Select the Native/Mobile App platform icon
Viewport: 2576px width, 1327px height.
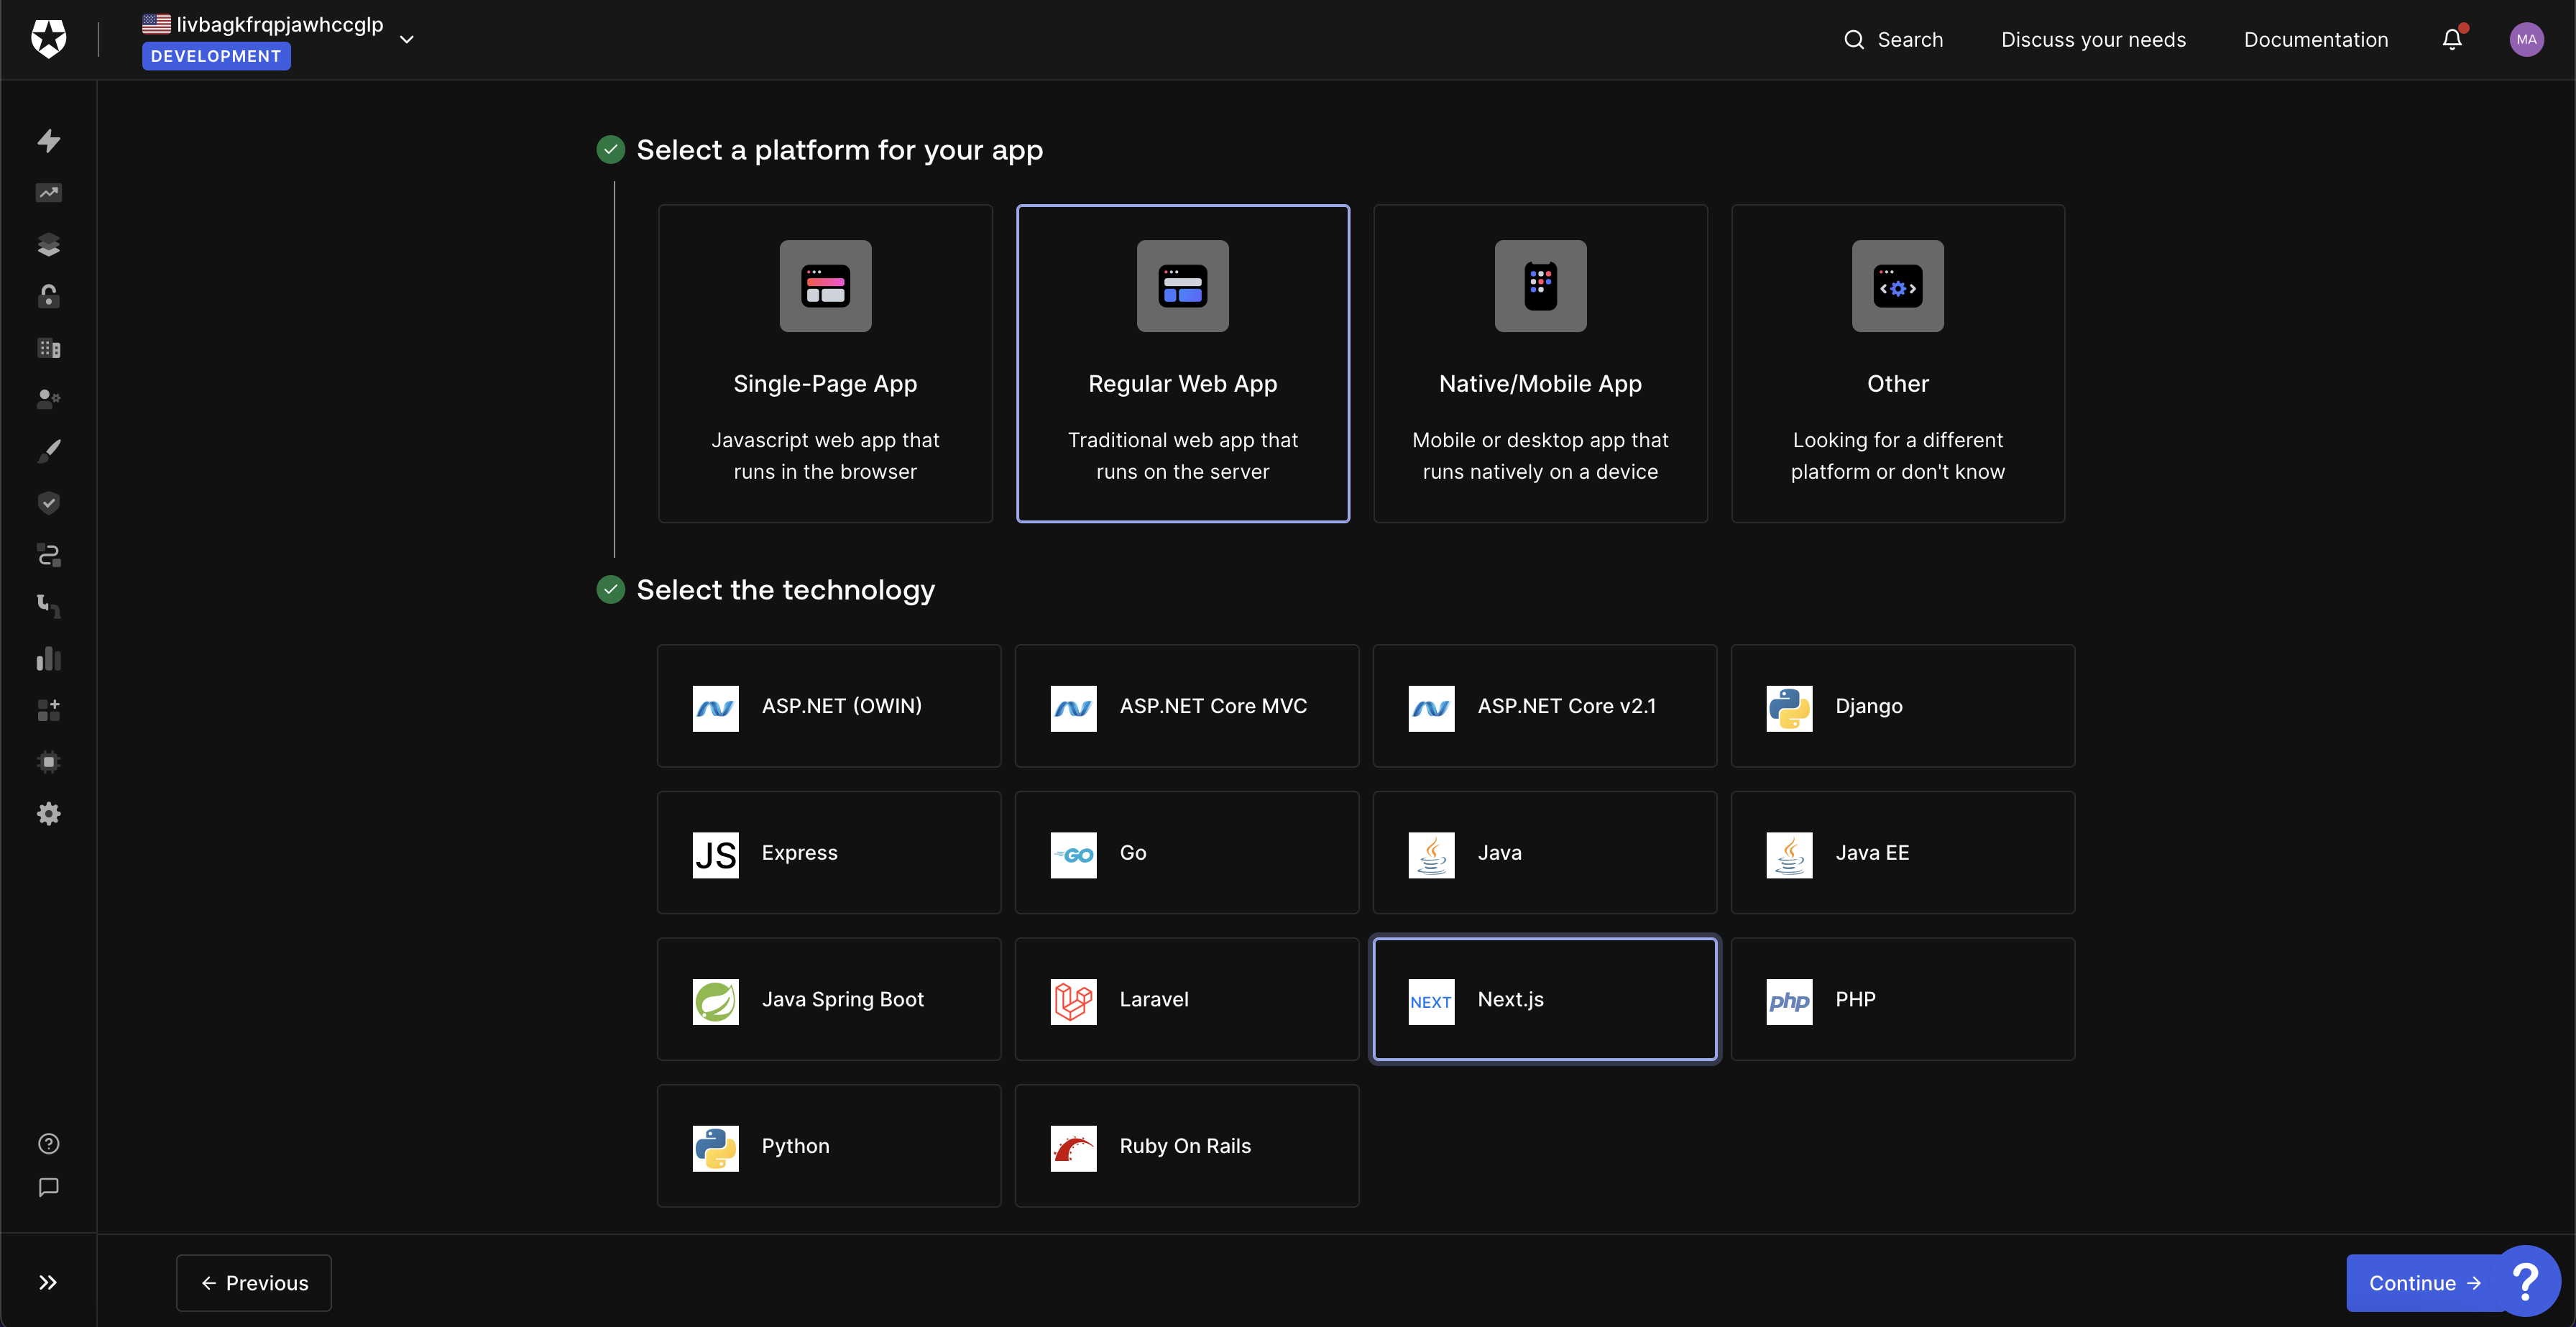[x=1539, y=285]
